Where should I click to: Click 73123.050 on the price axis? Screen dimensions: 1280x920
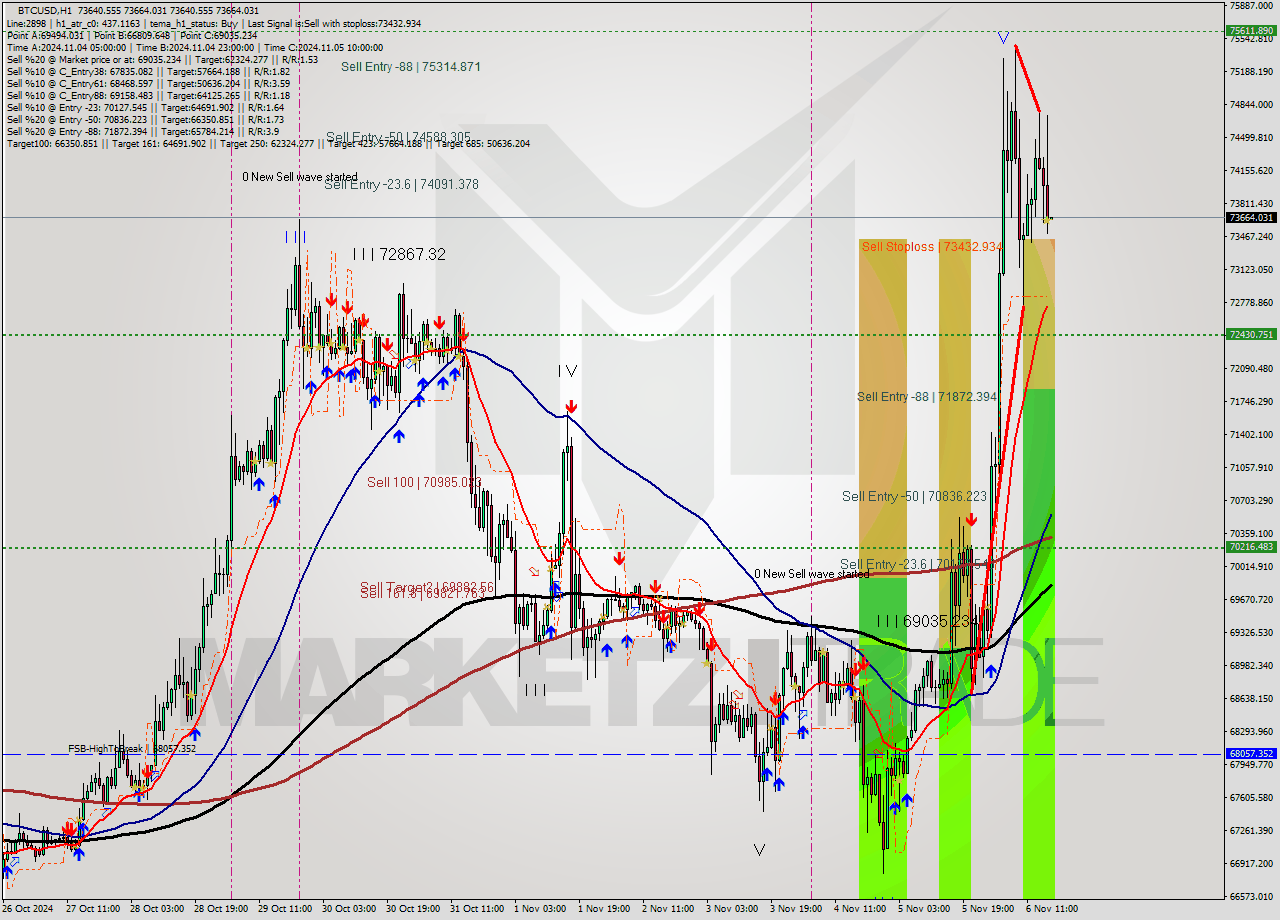tap(1251, 270)
